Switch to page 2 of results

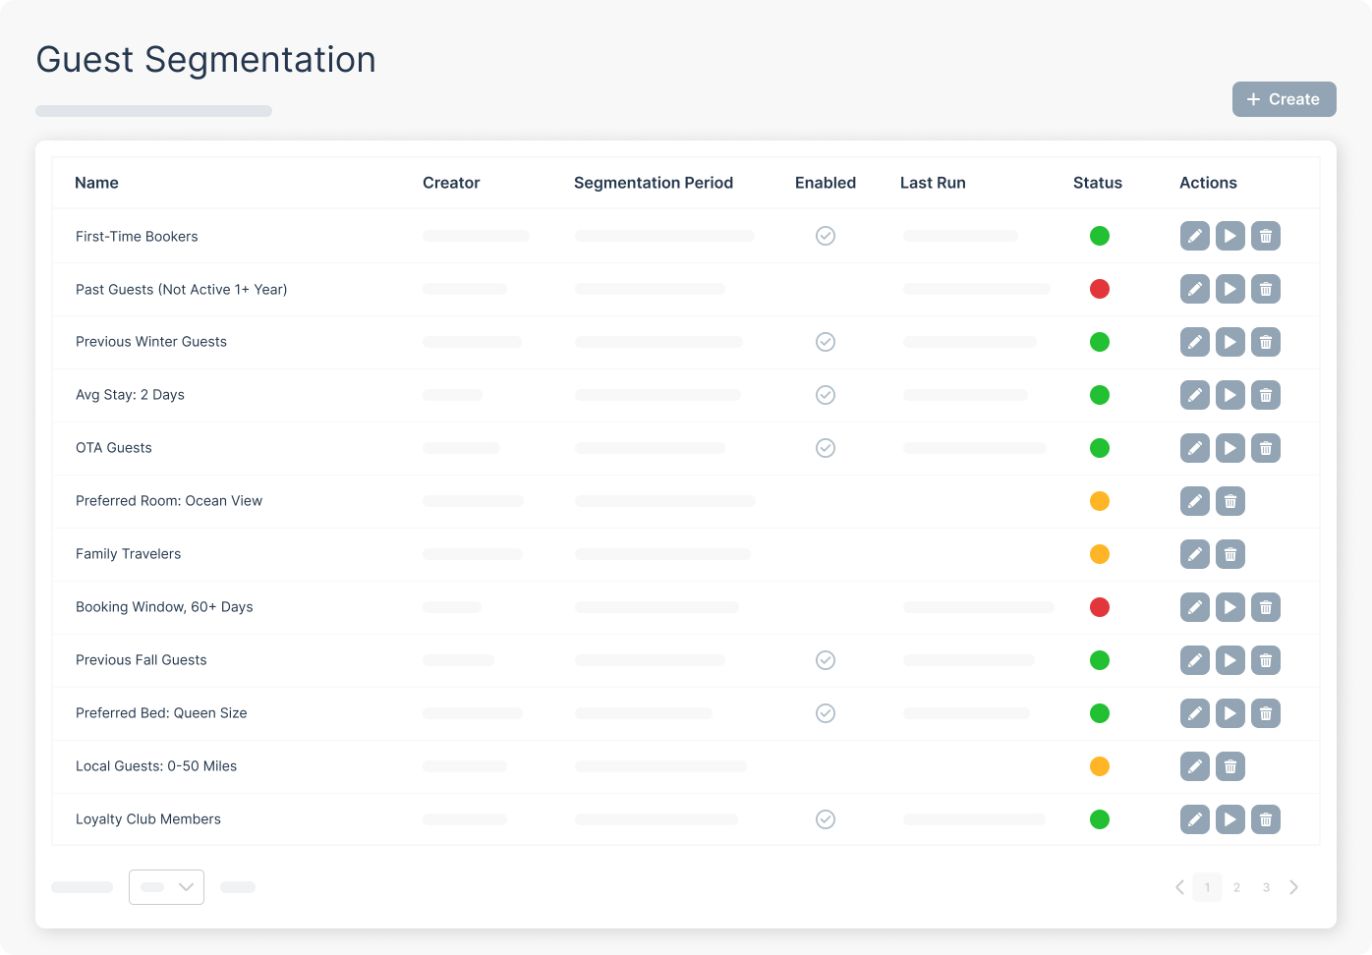pos(1237,887)
